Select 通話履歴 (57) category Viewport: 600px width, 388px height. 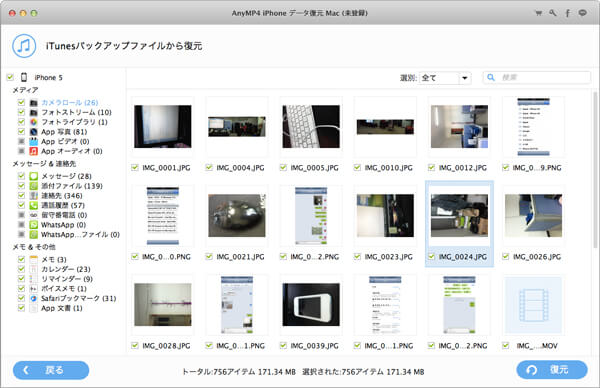(63, 205)
